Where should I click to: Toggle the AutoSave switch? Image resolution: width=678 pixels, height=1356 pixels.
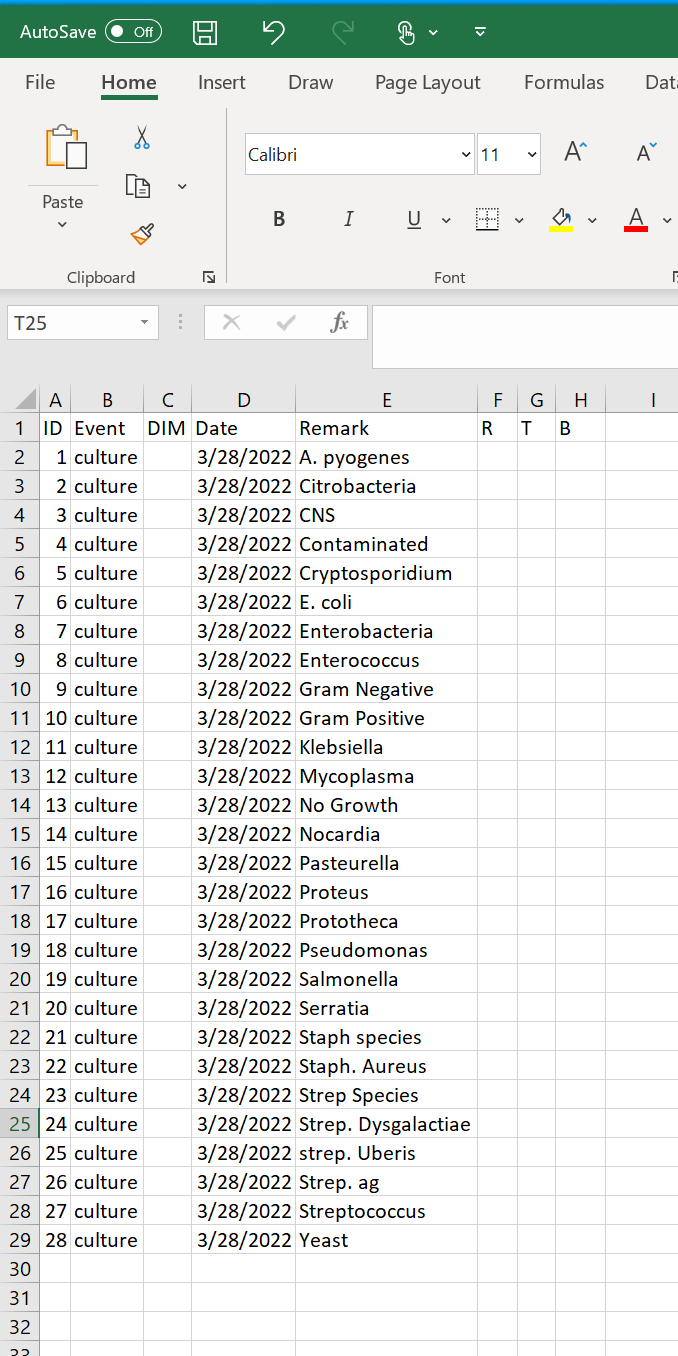134,32
